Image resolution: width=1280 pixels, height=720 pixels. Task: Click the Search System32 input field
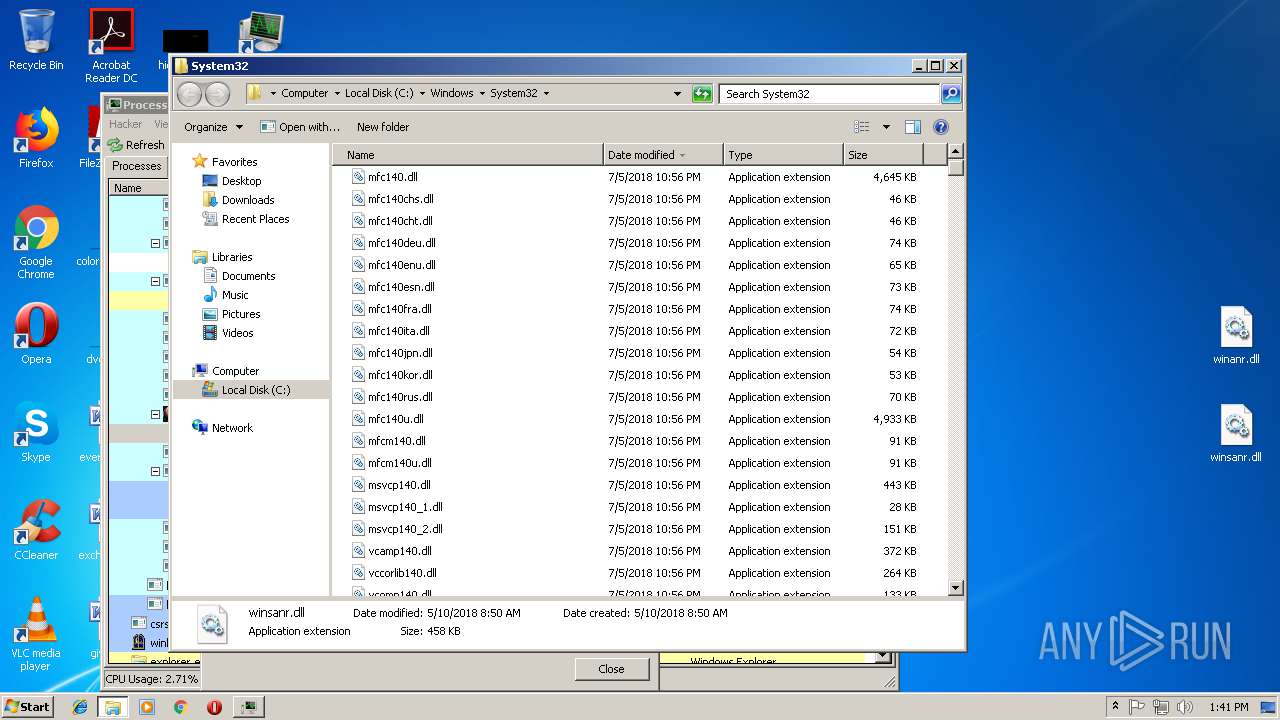pyautogui.click(x=829, y=94)
